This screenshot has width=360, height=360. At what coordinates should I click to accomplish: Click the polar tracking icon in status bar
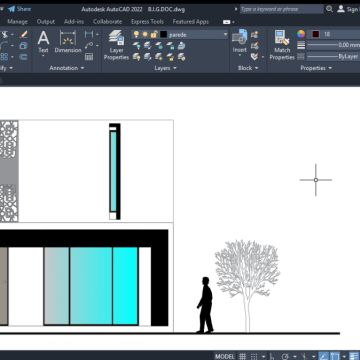tap(285, 356)
